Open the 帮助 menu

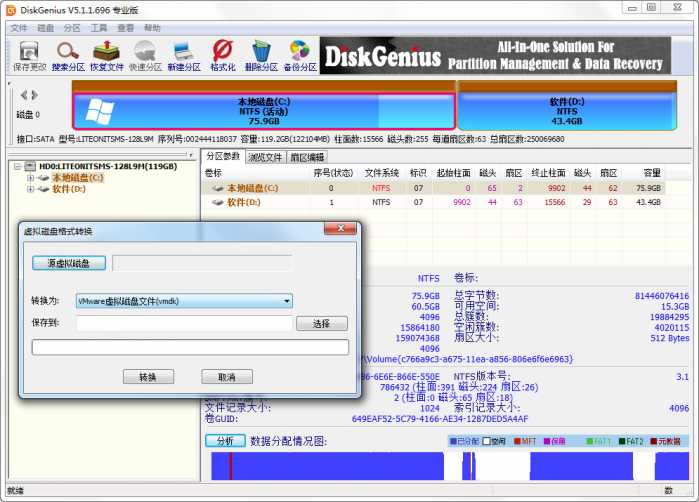(x=152, y=28)
